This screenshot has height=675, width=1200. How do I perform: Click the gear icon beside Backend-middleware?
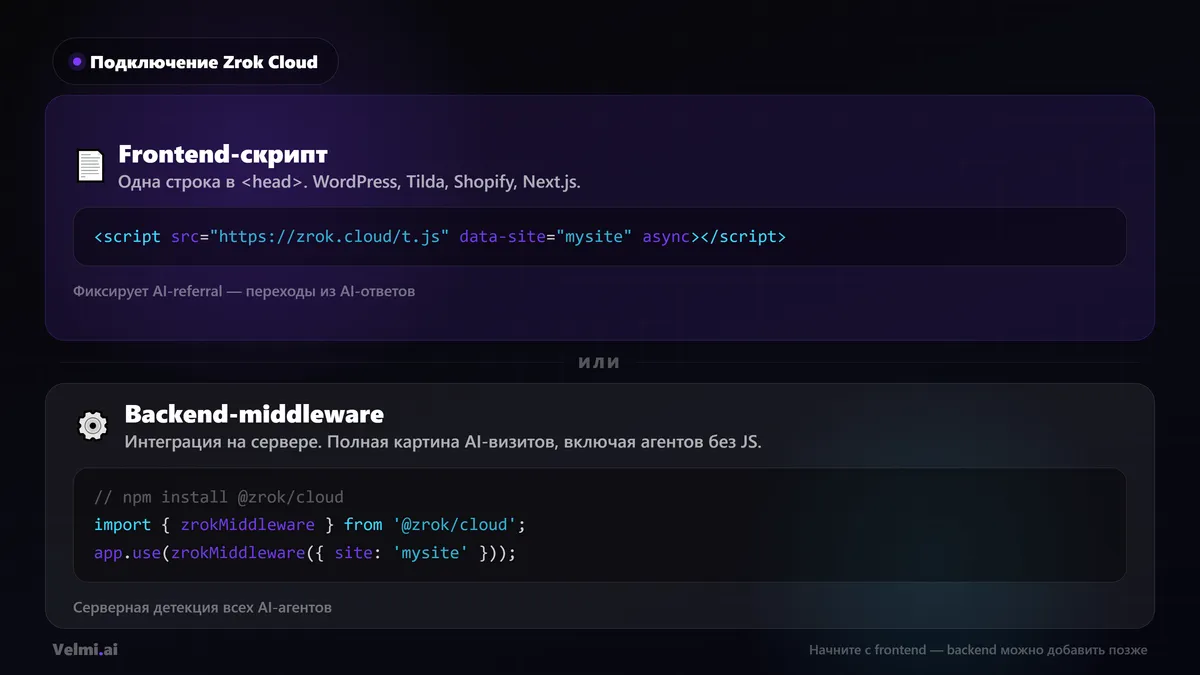click(93, 426)
